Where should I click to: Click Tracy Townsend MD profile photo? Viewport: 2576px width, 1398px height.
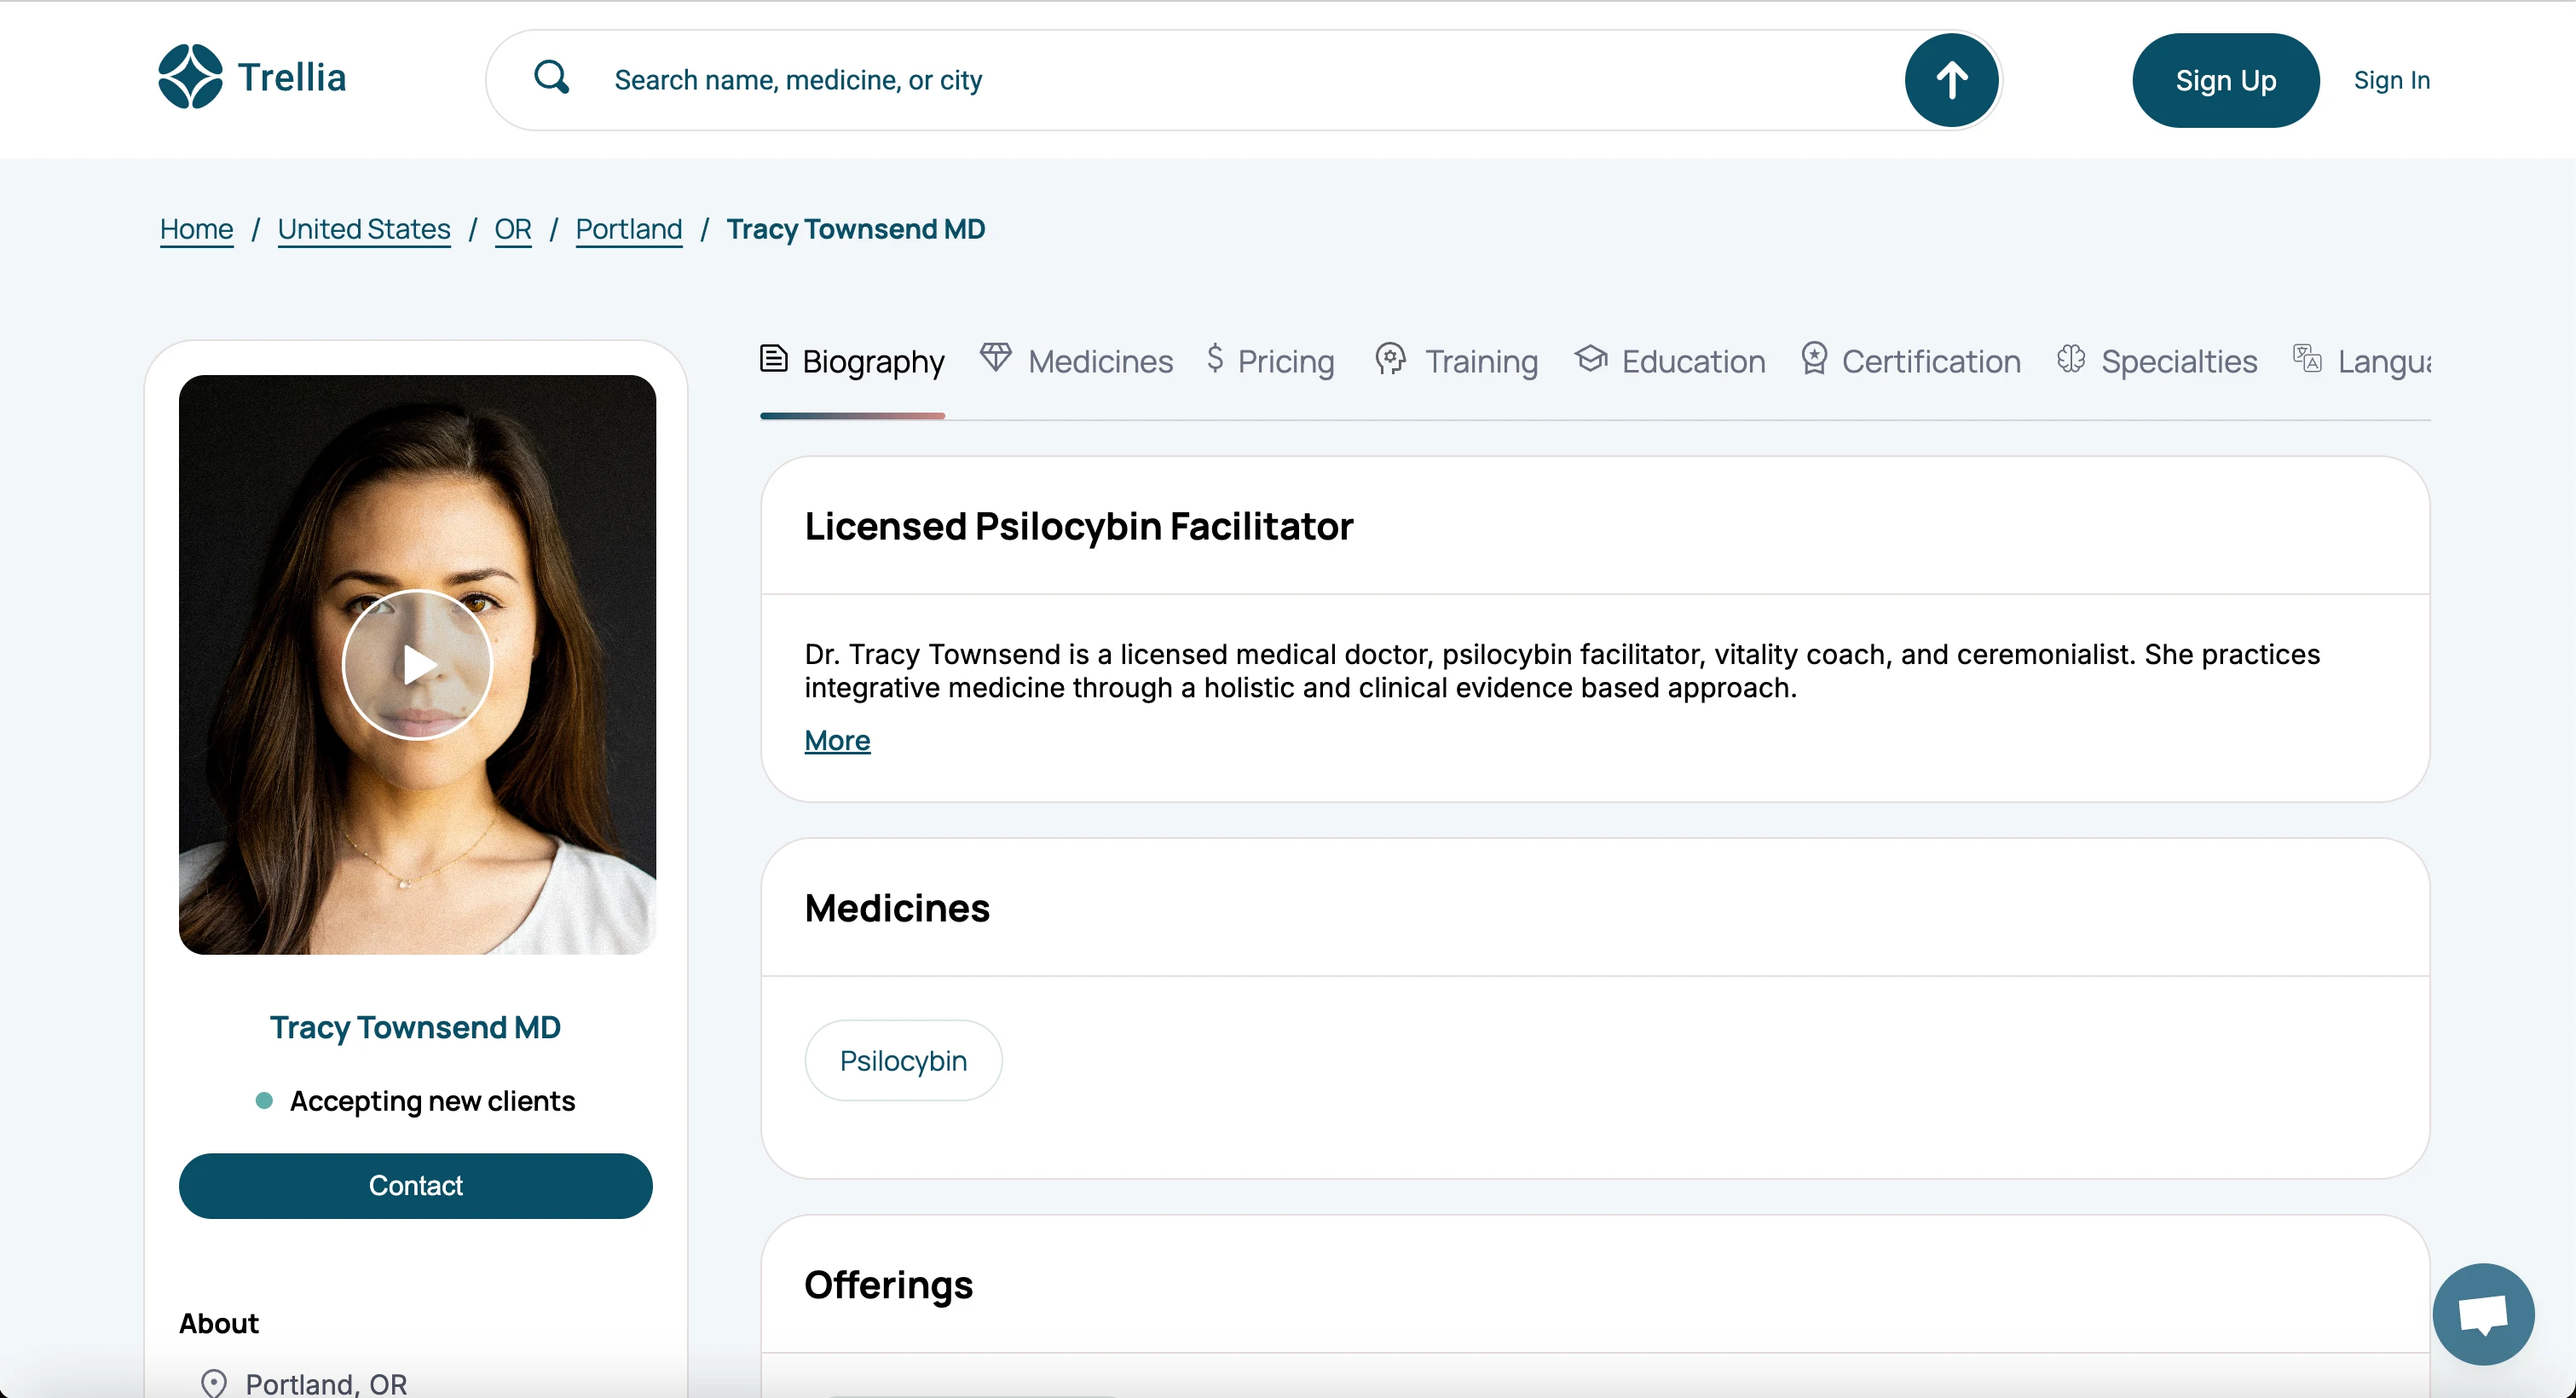click(418, 664)
